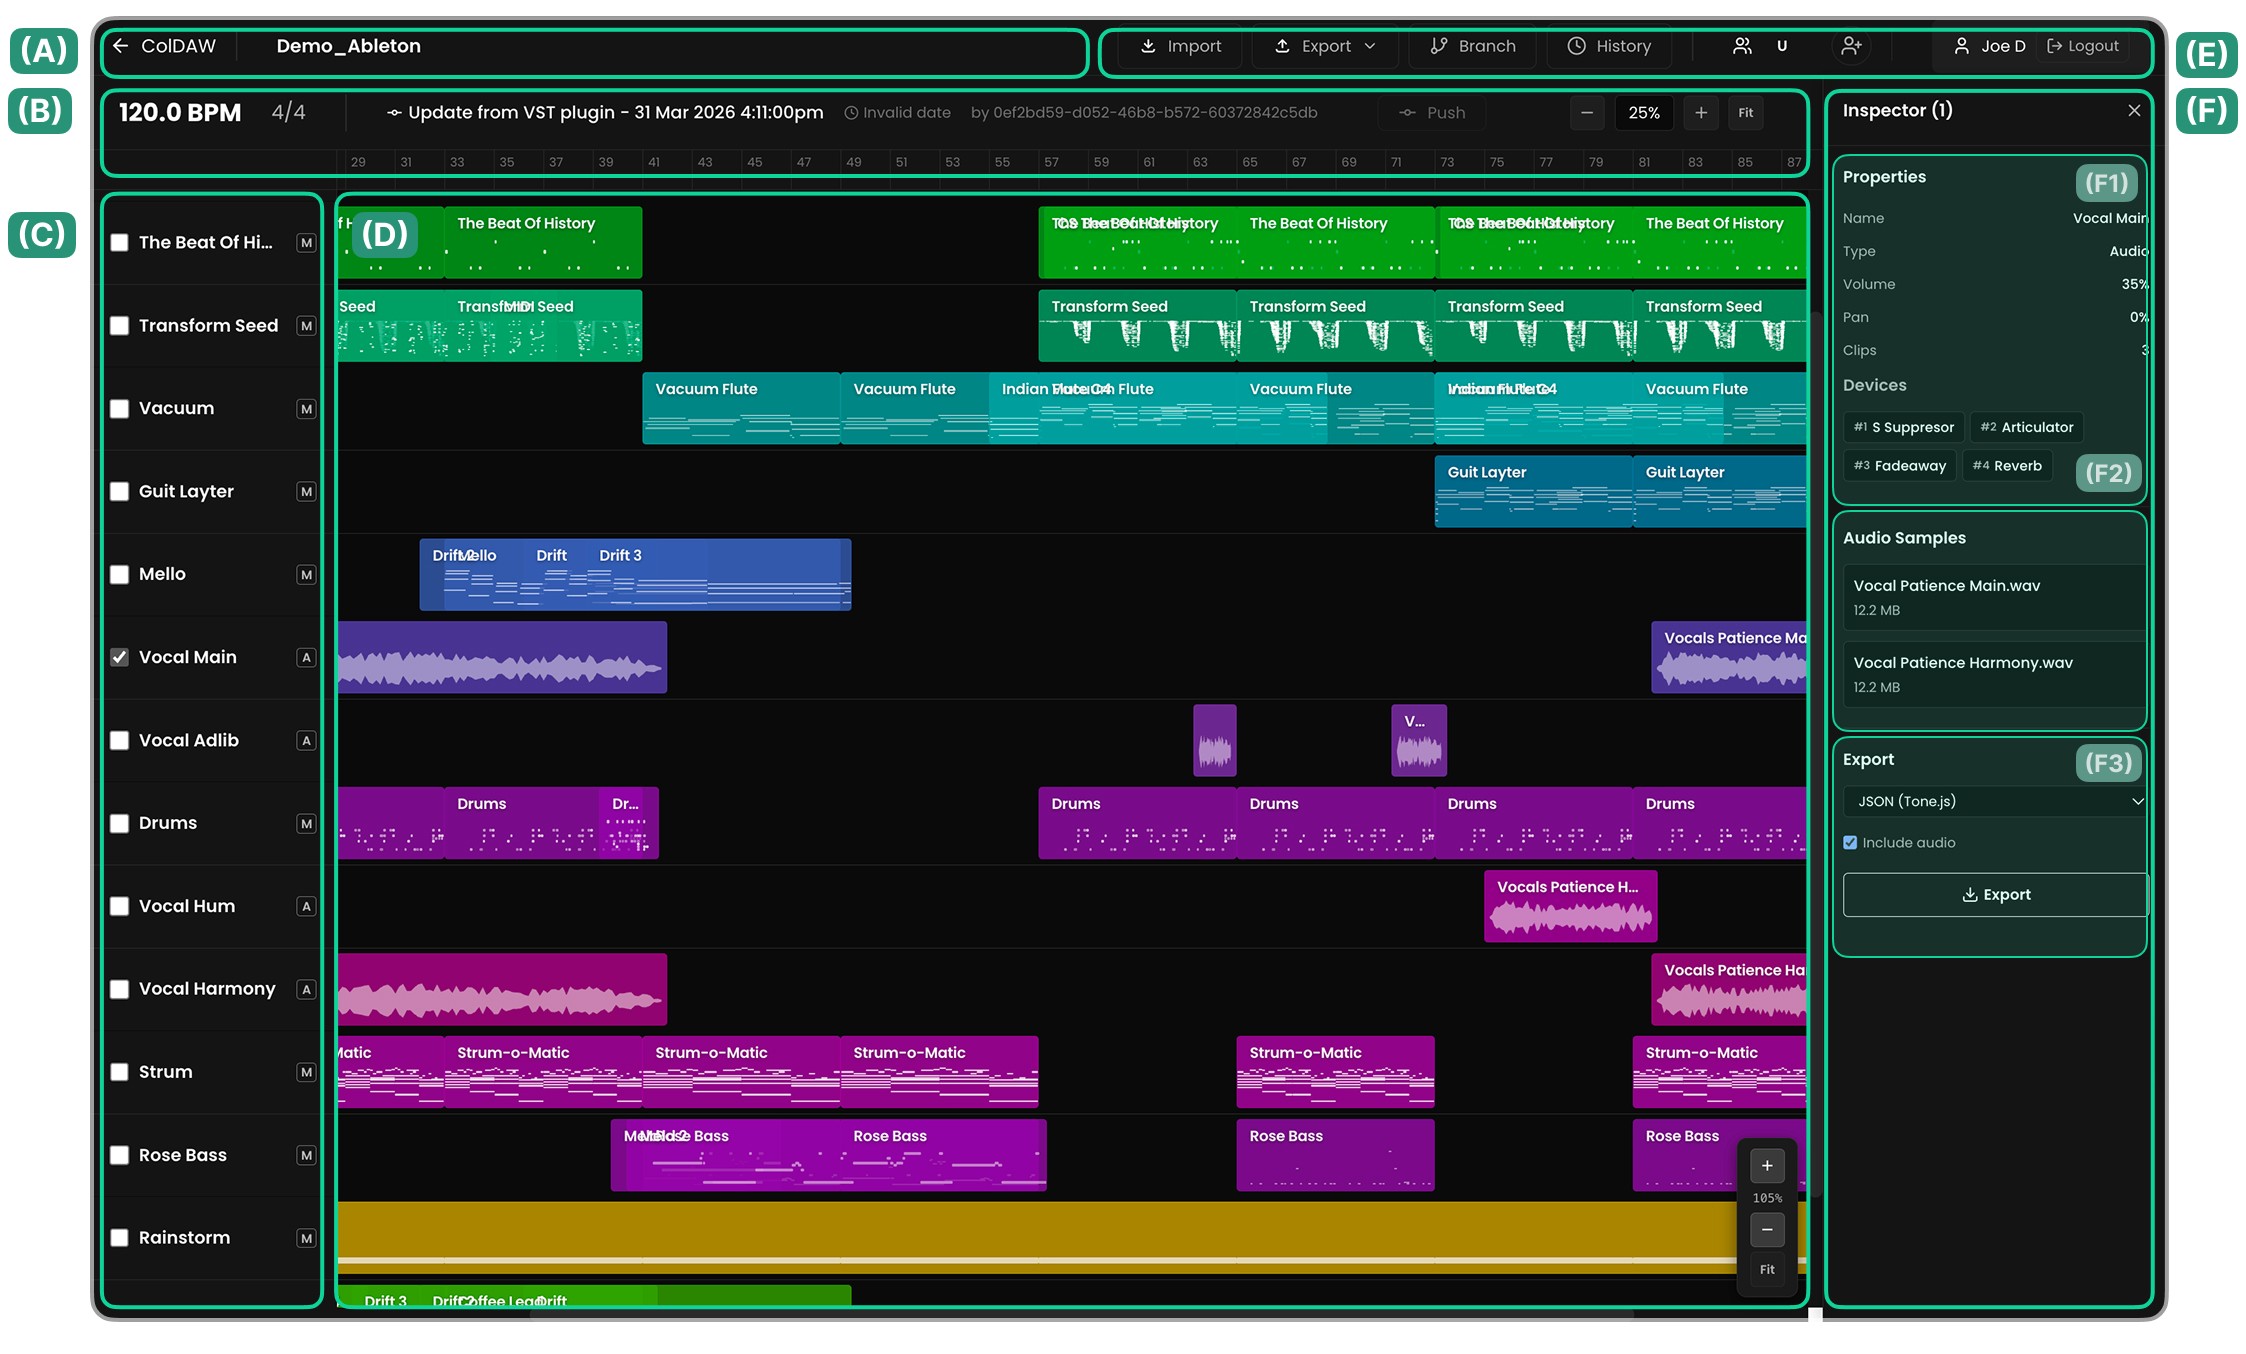
Task: Select the Rainstorm track checkbox
Action: (120, 1238)
